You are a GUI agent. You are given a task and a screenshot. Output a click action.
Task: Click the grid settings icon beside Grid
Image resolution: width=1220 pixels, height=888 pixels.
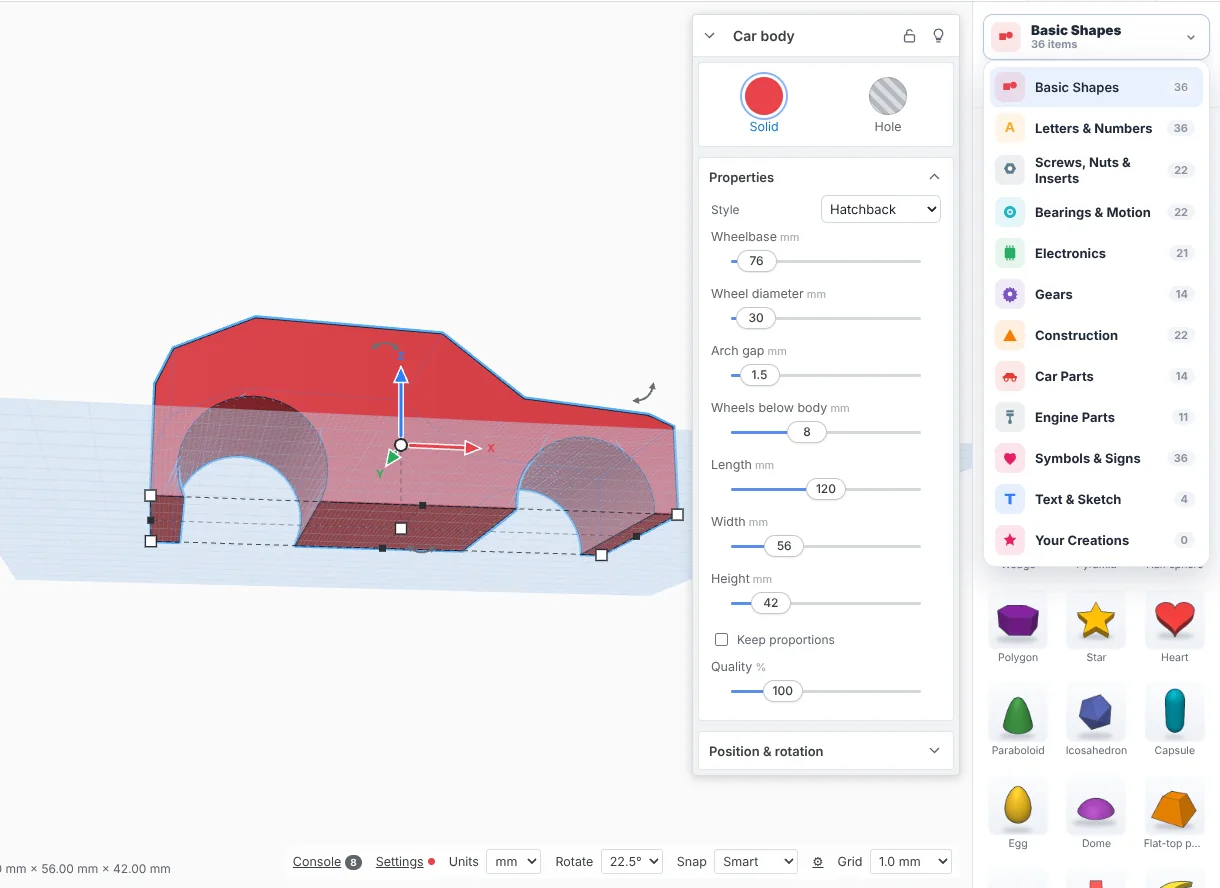coord(818,862)
